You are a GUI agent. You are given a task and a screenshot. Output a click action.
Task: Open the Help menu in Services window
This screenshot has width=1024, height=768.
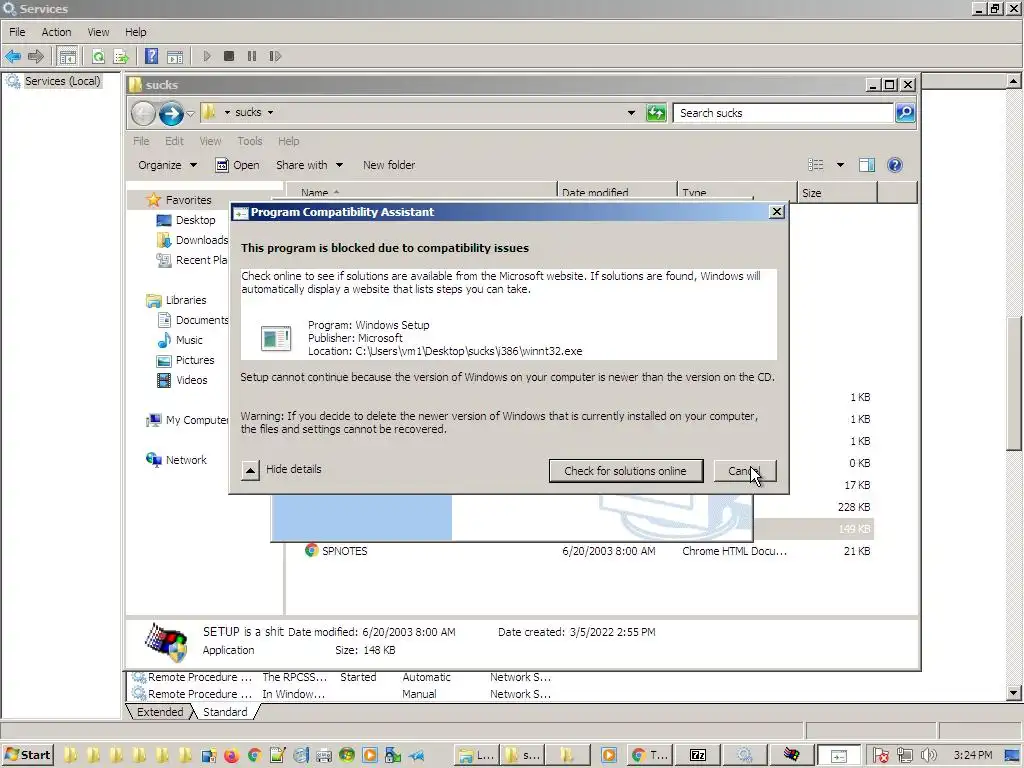(x=136, y=32)
